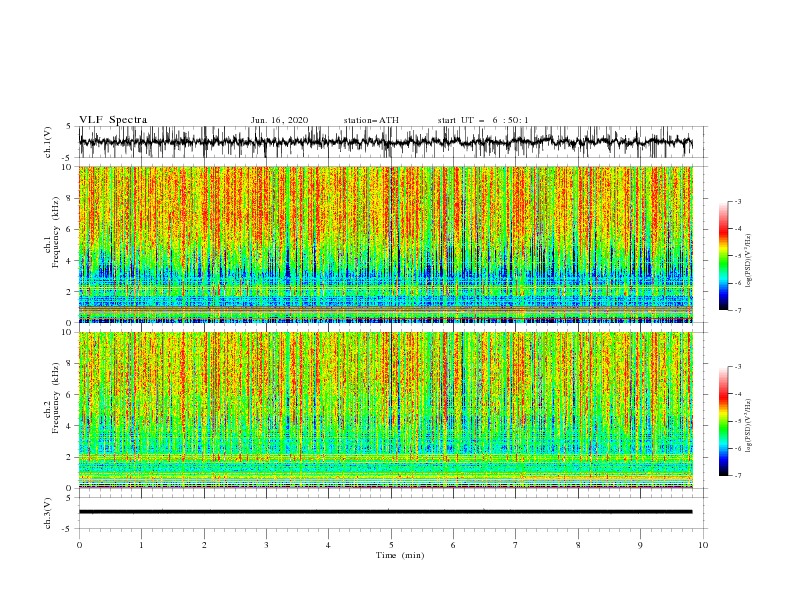The width and height of the screenshot is (792, 612).
Task: Click the "10" tick on the time axis
Action: click(x=703, y=545)
